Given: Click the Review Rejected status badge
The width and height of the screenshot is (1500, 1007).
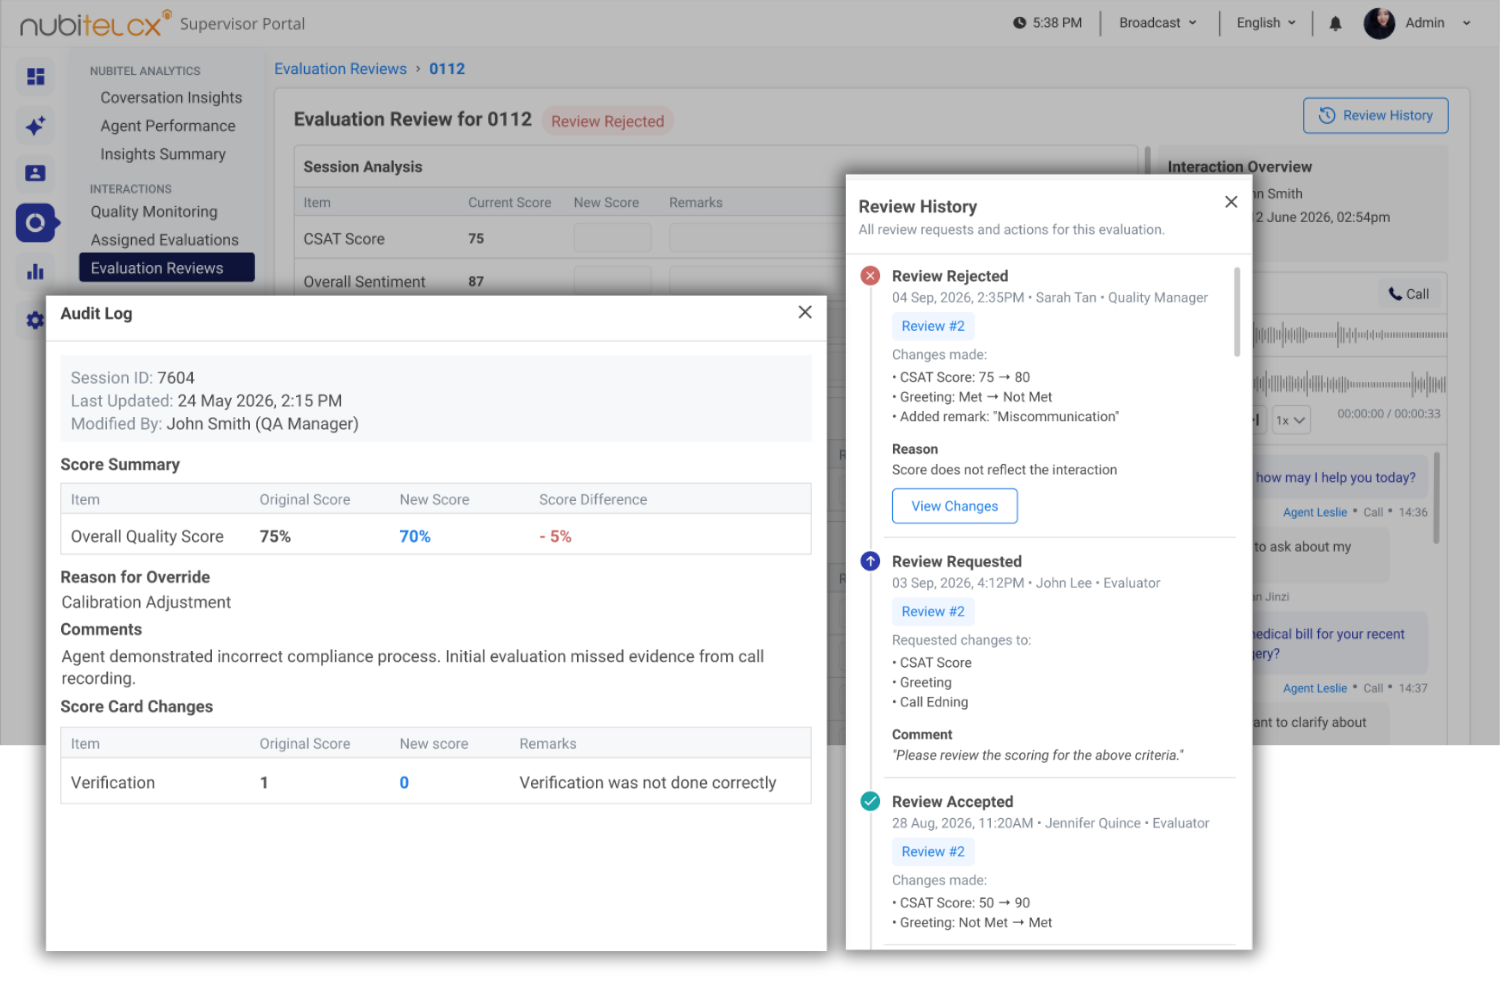Looking at the screenshot, I should pyautogui.click(x=607, y=121).
